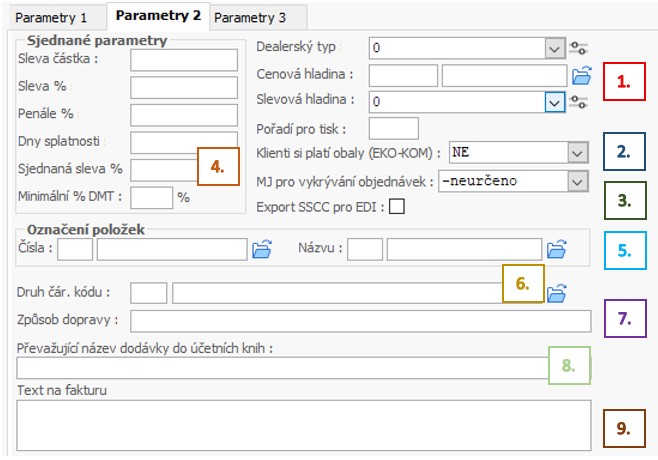
Task: Open folder browse icon for Cenová hladina
Action: pos(581,76)
